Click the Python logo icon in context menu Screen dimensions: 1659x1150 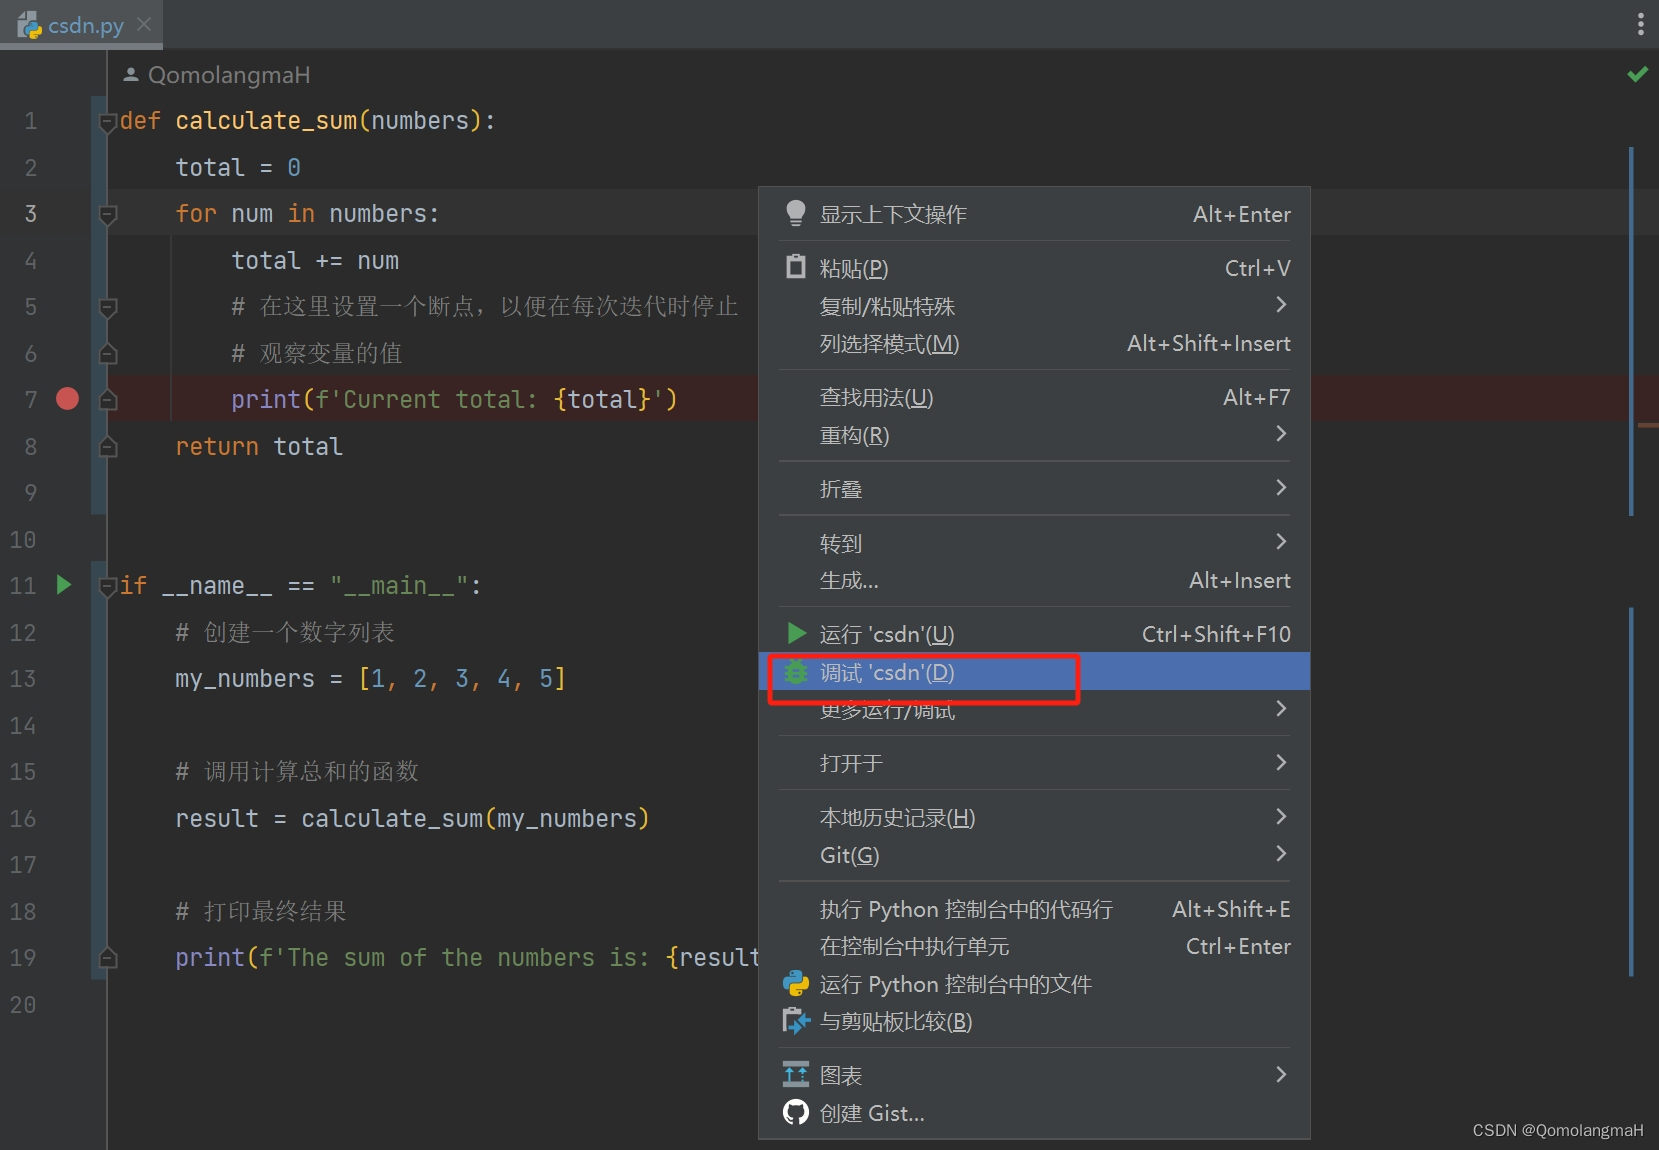(x=796, y=984)
